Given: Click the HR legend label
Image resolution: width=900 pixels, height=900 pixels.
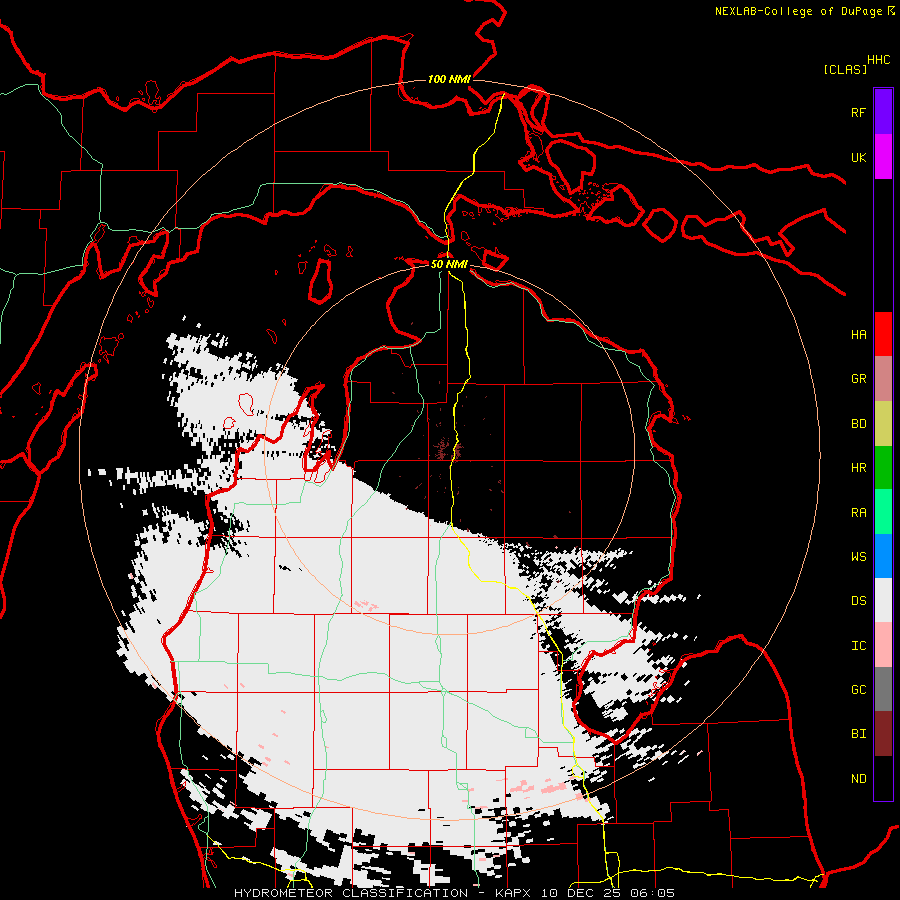Looking at the screenshot, I should click(858, 468).
